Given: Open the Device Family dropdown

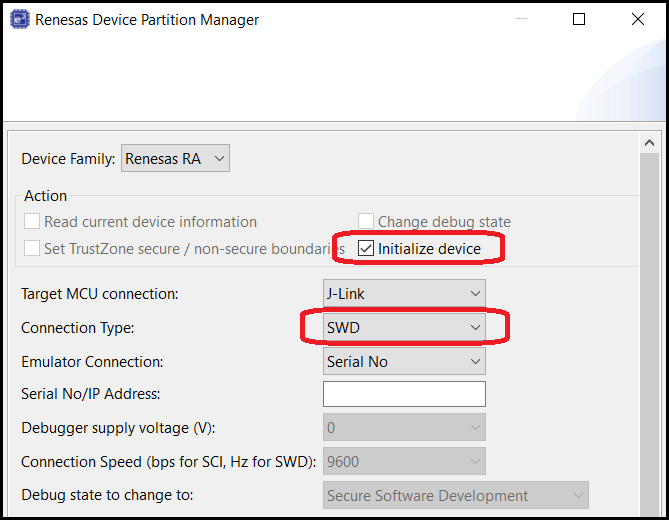Looking at the screenshot, I should point(175,158).
